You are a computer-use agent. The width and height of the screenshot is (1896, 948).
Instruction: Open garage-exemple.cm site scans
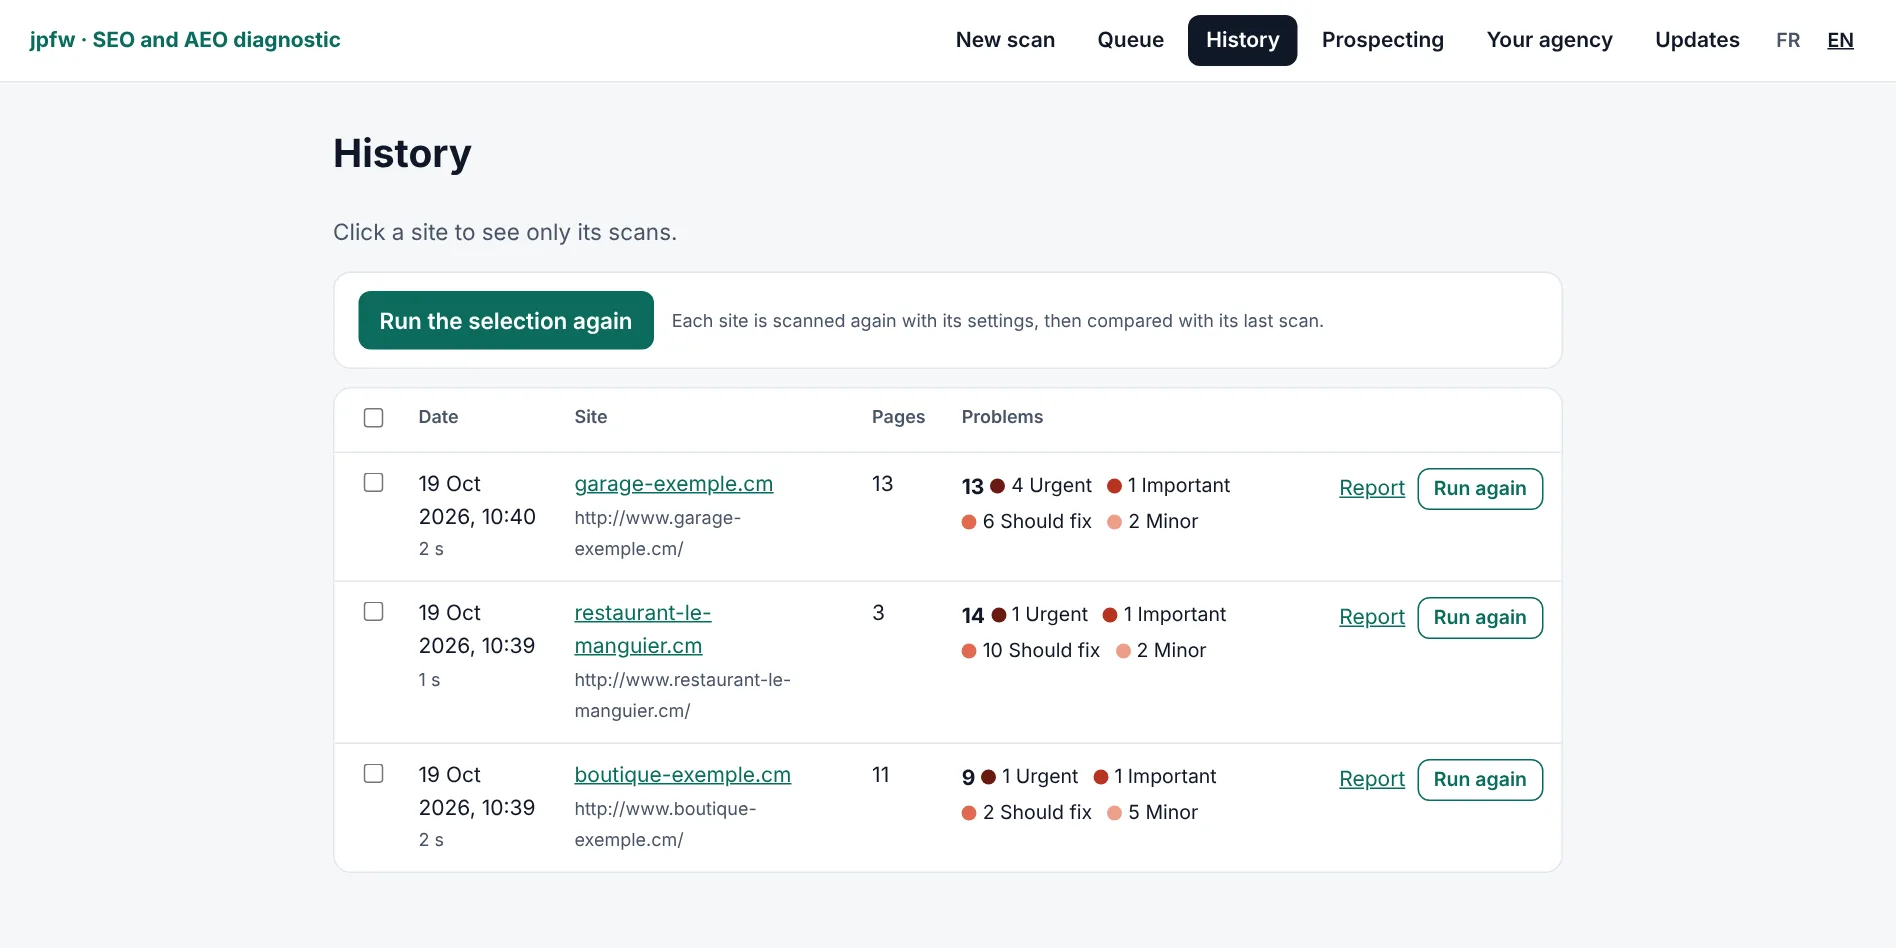click(673, 484)
